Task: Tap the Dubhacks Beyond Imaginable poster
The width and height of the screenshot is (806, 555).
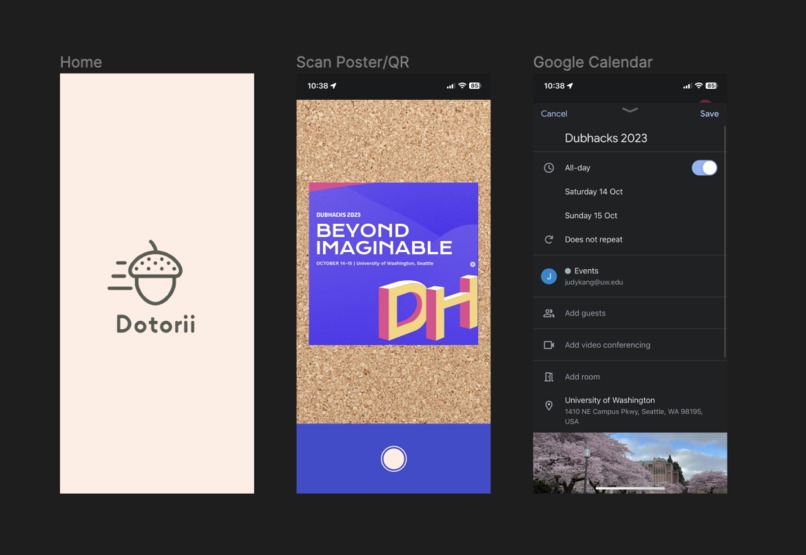Action: point(393,264)
